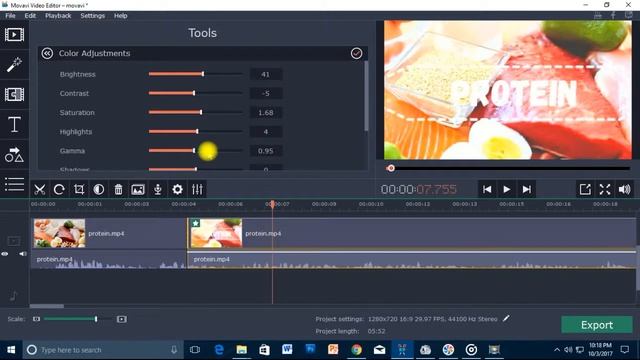The height and width of the screenshot is (360, 640).
Task: Open the Import media tab
Action: pyautogui.click(x=14, y=35)
